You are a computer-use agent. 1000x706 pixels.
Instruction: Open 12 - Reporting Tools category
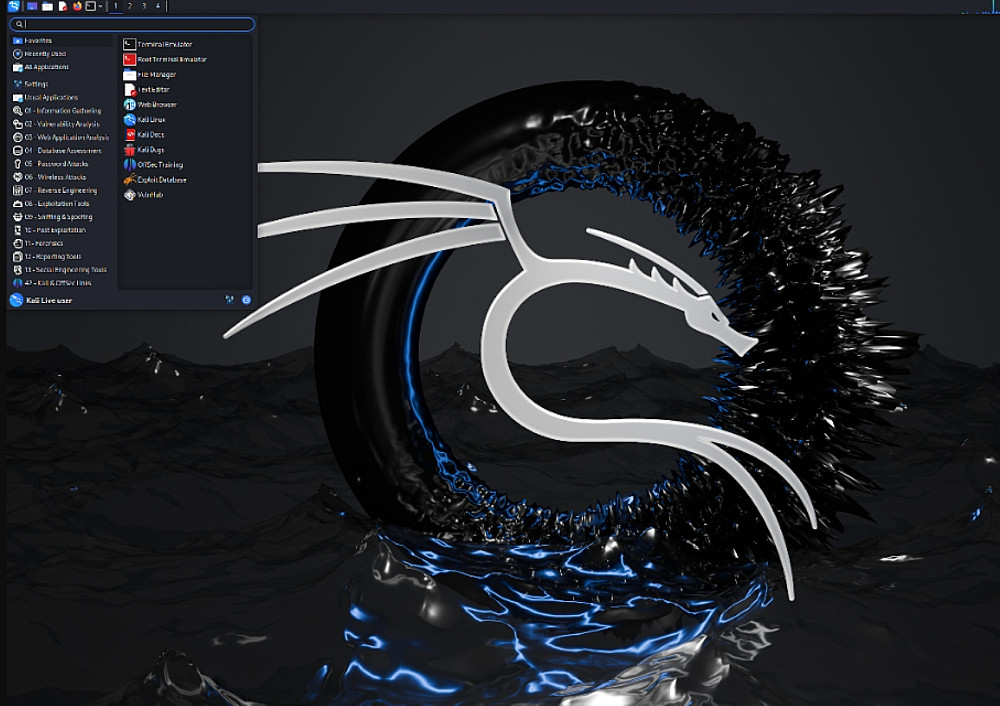(x=62, y=256)
